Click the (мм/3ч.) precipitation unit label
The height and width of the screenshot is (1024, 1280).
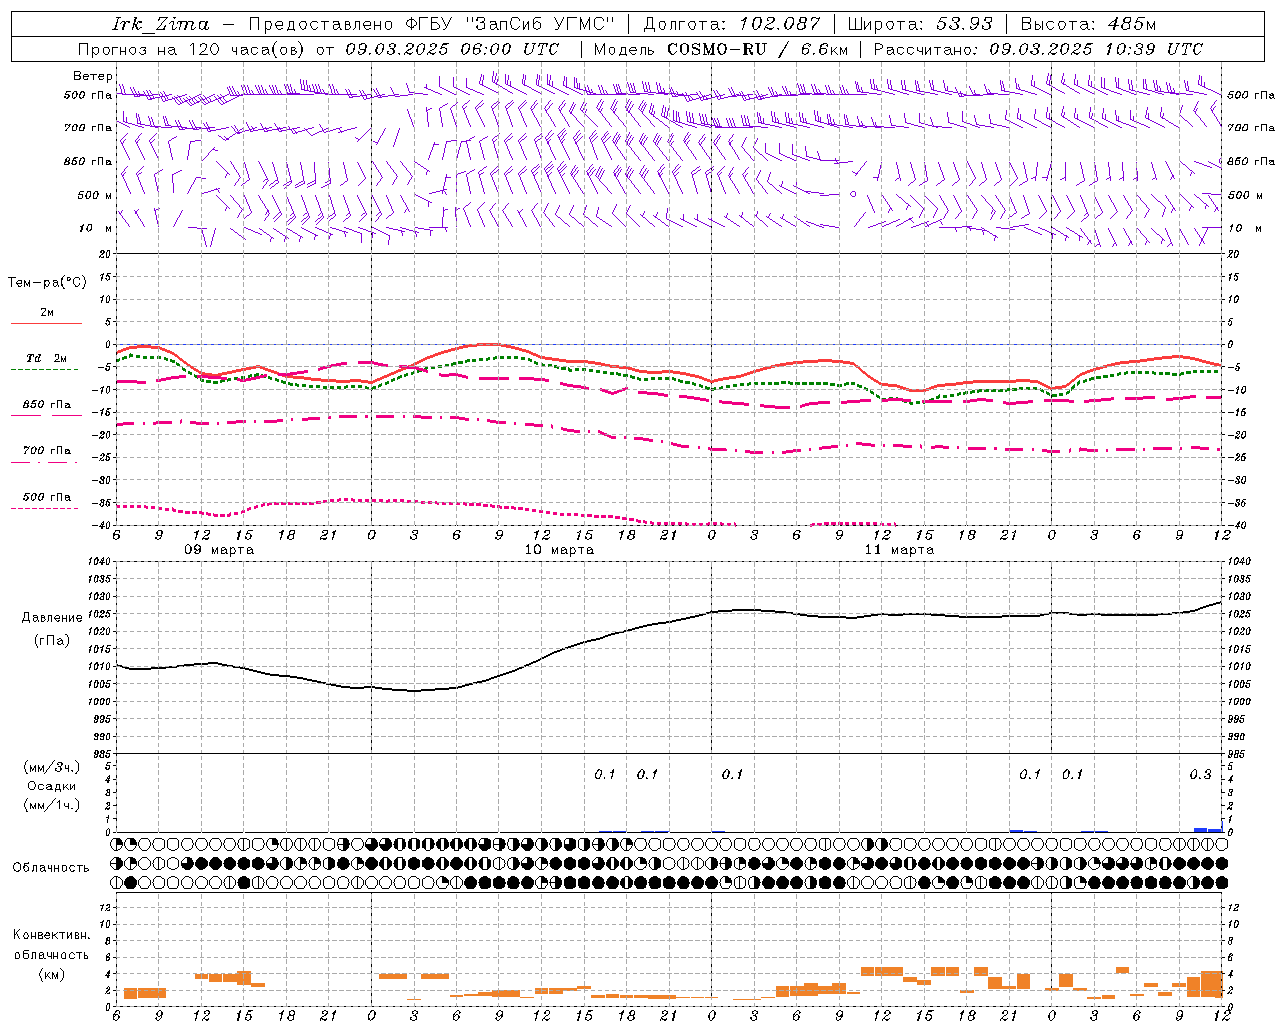tap(52, 768)
